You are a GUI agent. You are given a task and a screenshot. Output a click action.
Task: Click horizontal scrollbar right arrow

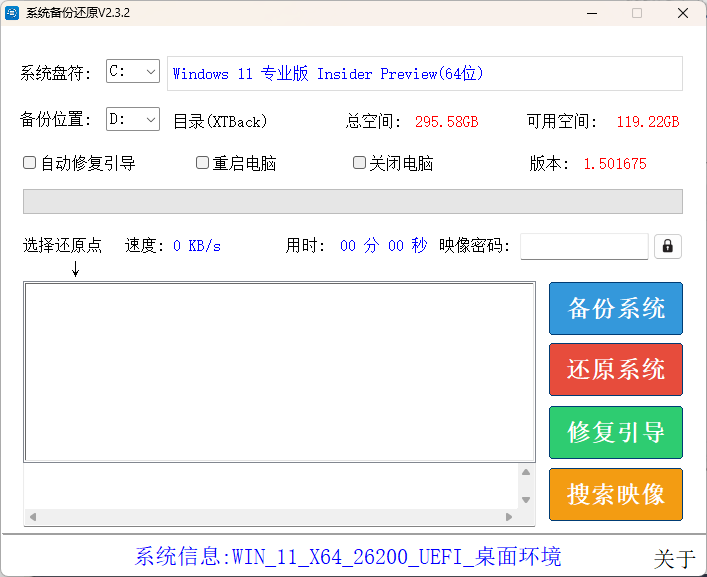509,517
